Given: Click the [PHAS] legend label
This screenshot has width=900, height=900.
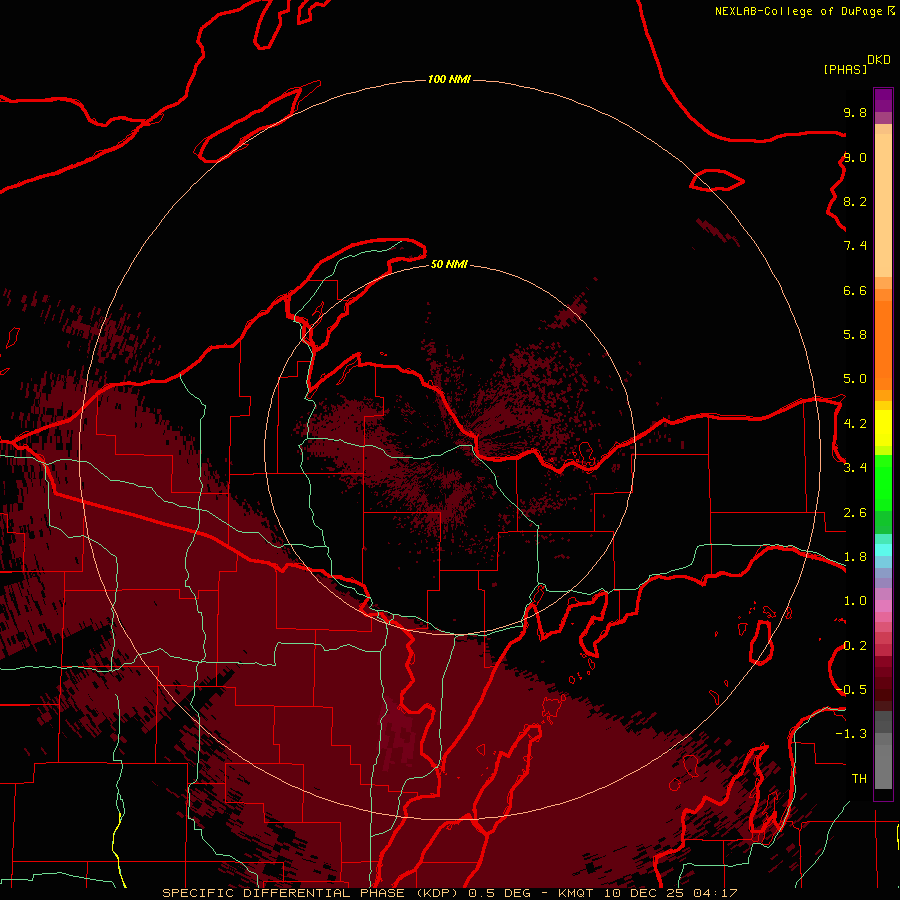Looking at the screenshot, I should (x=845, y=70).
